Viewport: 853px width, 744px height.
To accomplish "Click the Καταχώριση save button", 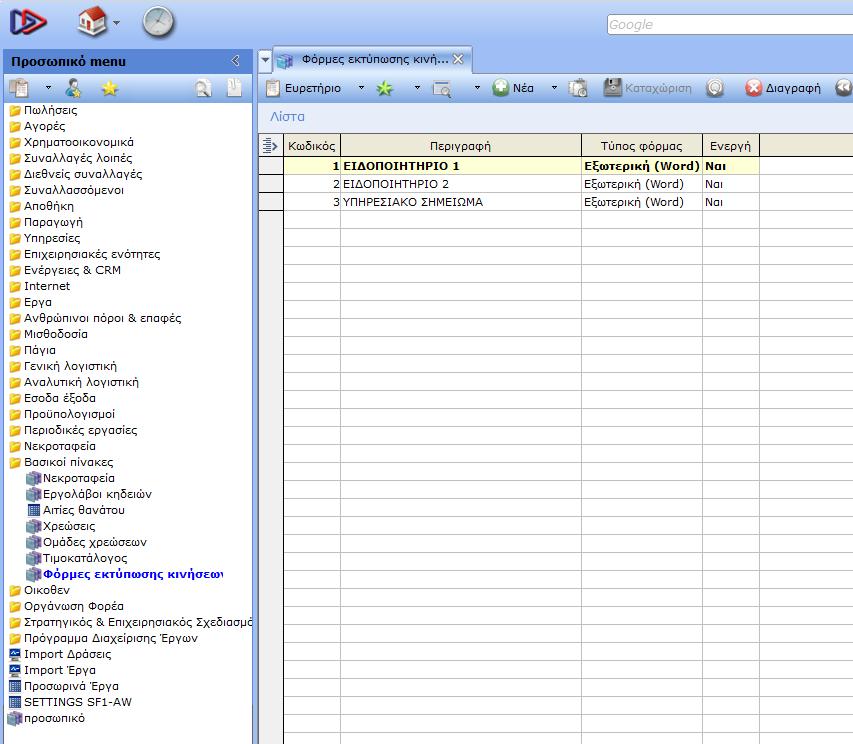I will tap(647, 88).
